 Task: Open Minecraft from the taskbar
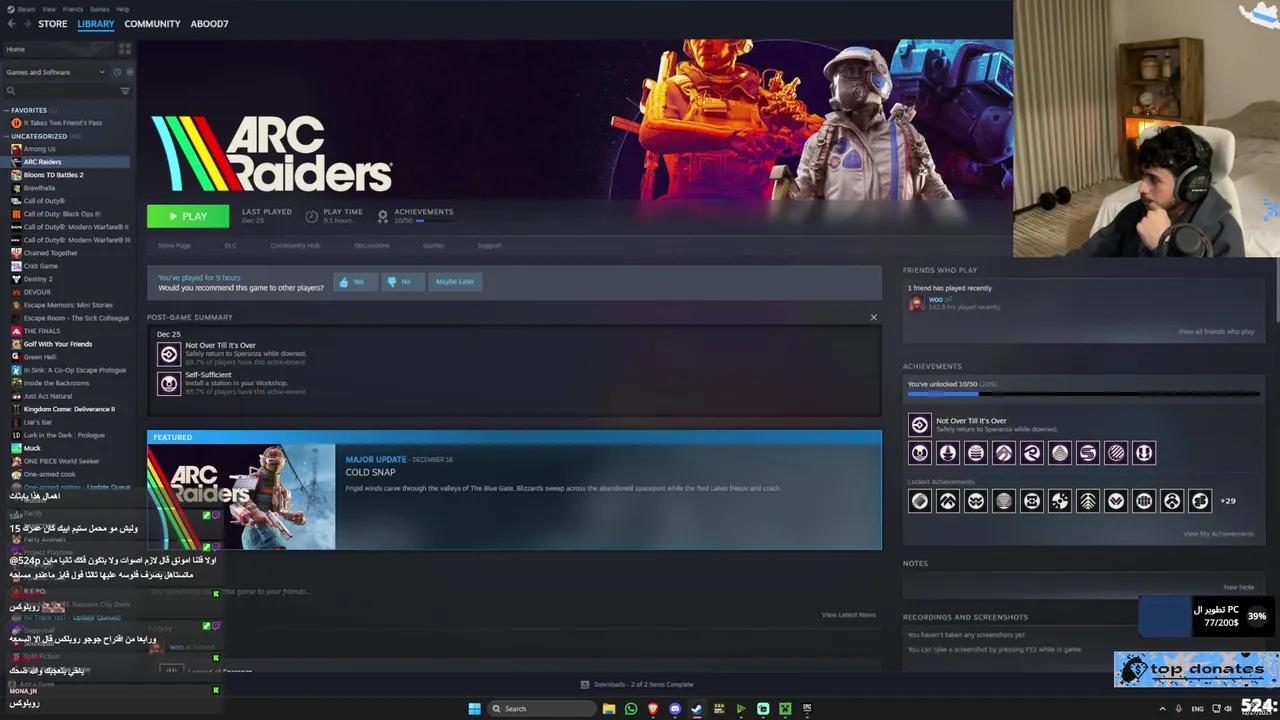coord(785,709)
